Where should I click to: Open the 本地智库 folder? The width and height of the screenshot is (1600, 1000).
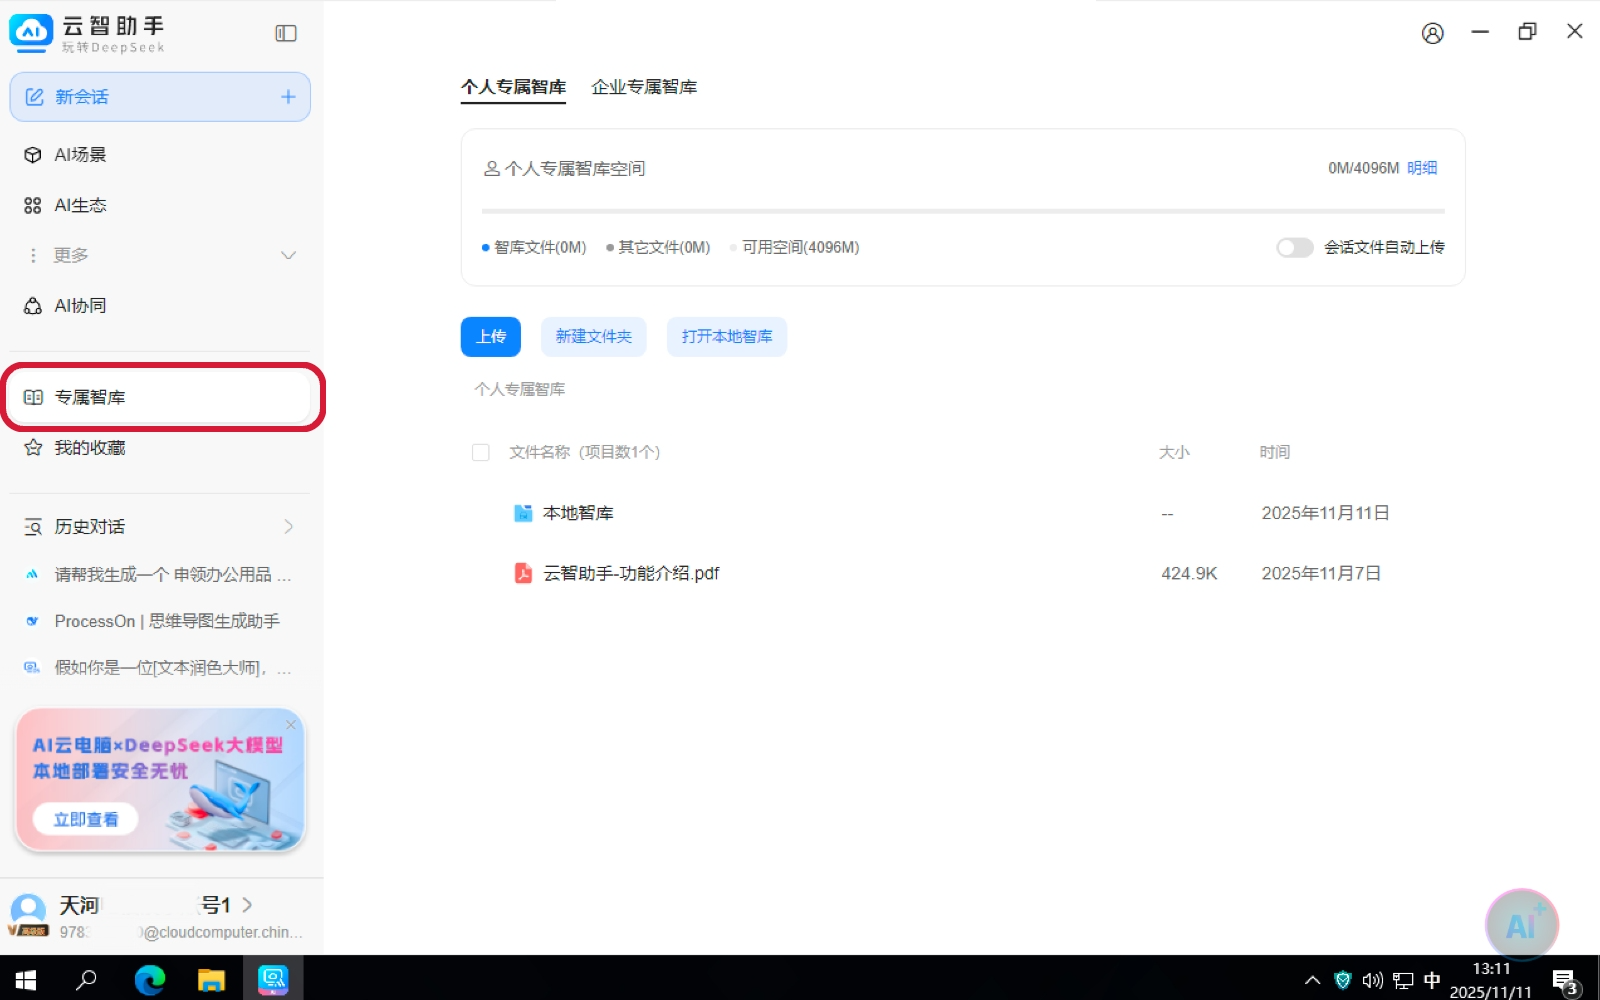click(577, 513)
